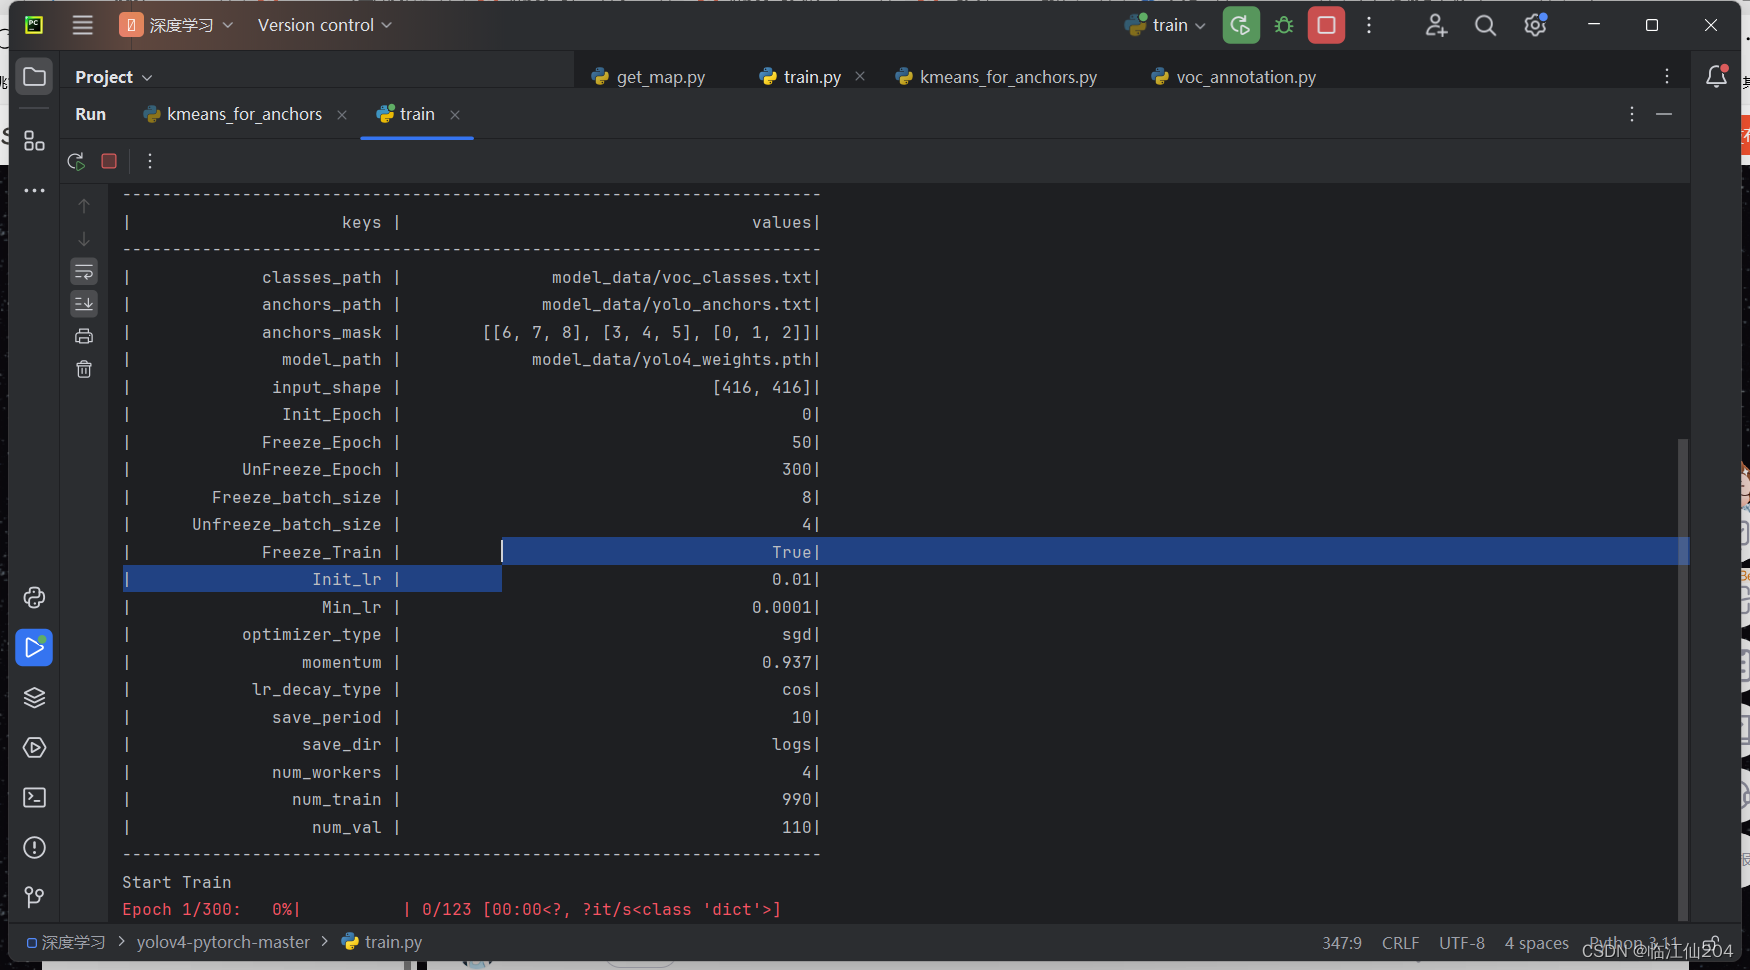The image size is (1750, 970).
Task: Open the Git version control tool window
Action: pos(34,897)
